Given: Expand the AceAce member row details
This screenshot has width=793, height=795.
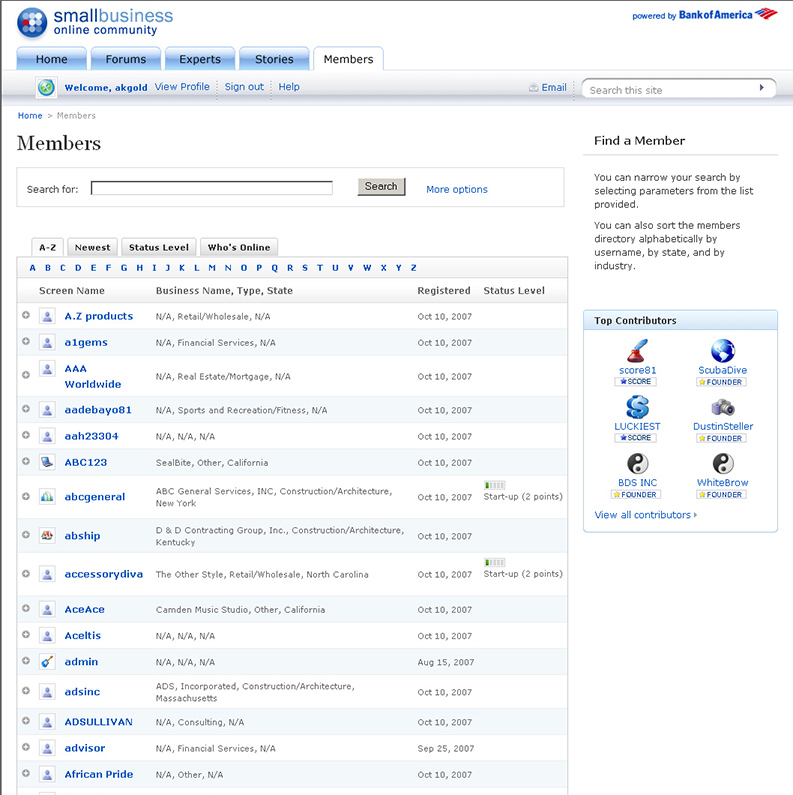Looking at the screenshot, I should pyautogui.click(x=26, y=609).
